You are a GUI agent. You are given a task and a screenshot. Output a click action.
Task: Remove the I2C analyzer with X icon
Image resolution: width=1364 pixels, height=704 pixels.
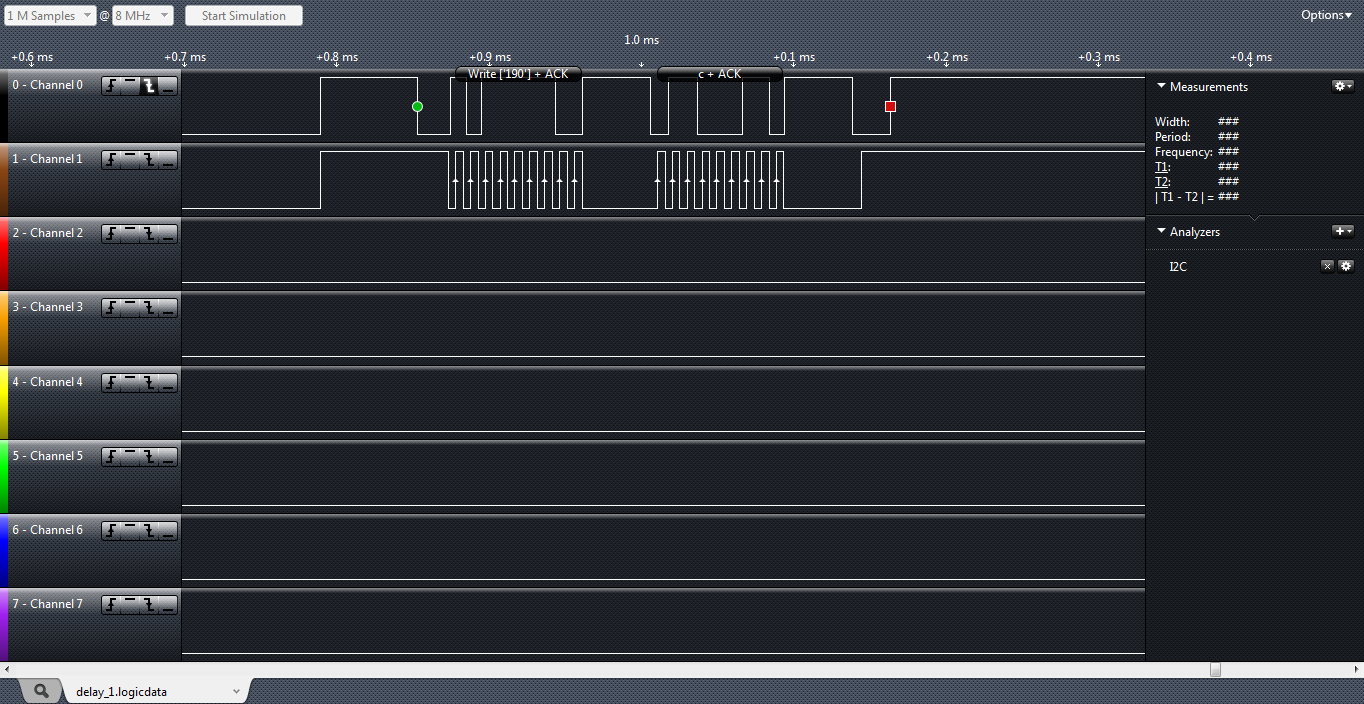tap(1327, 266)
